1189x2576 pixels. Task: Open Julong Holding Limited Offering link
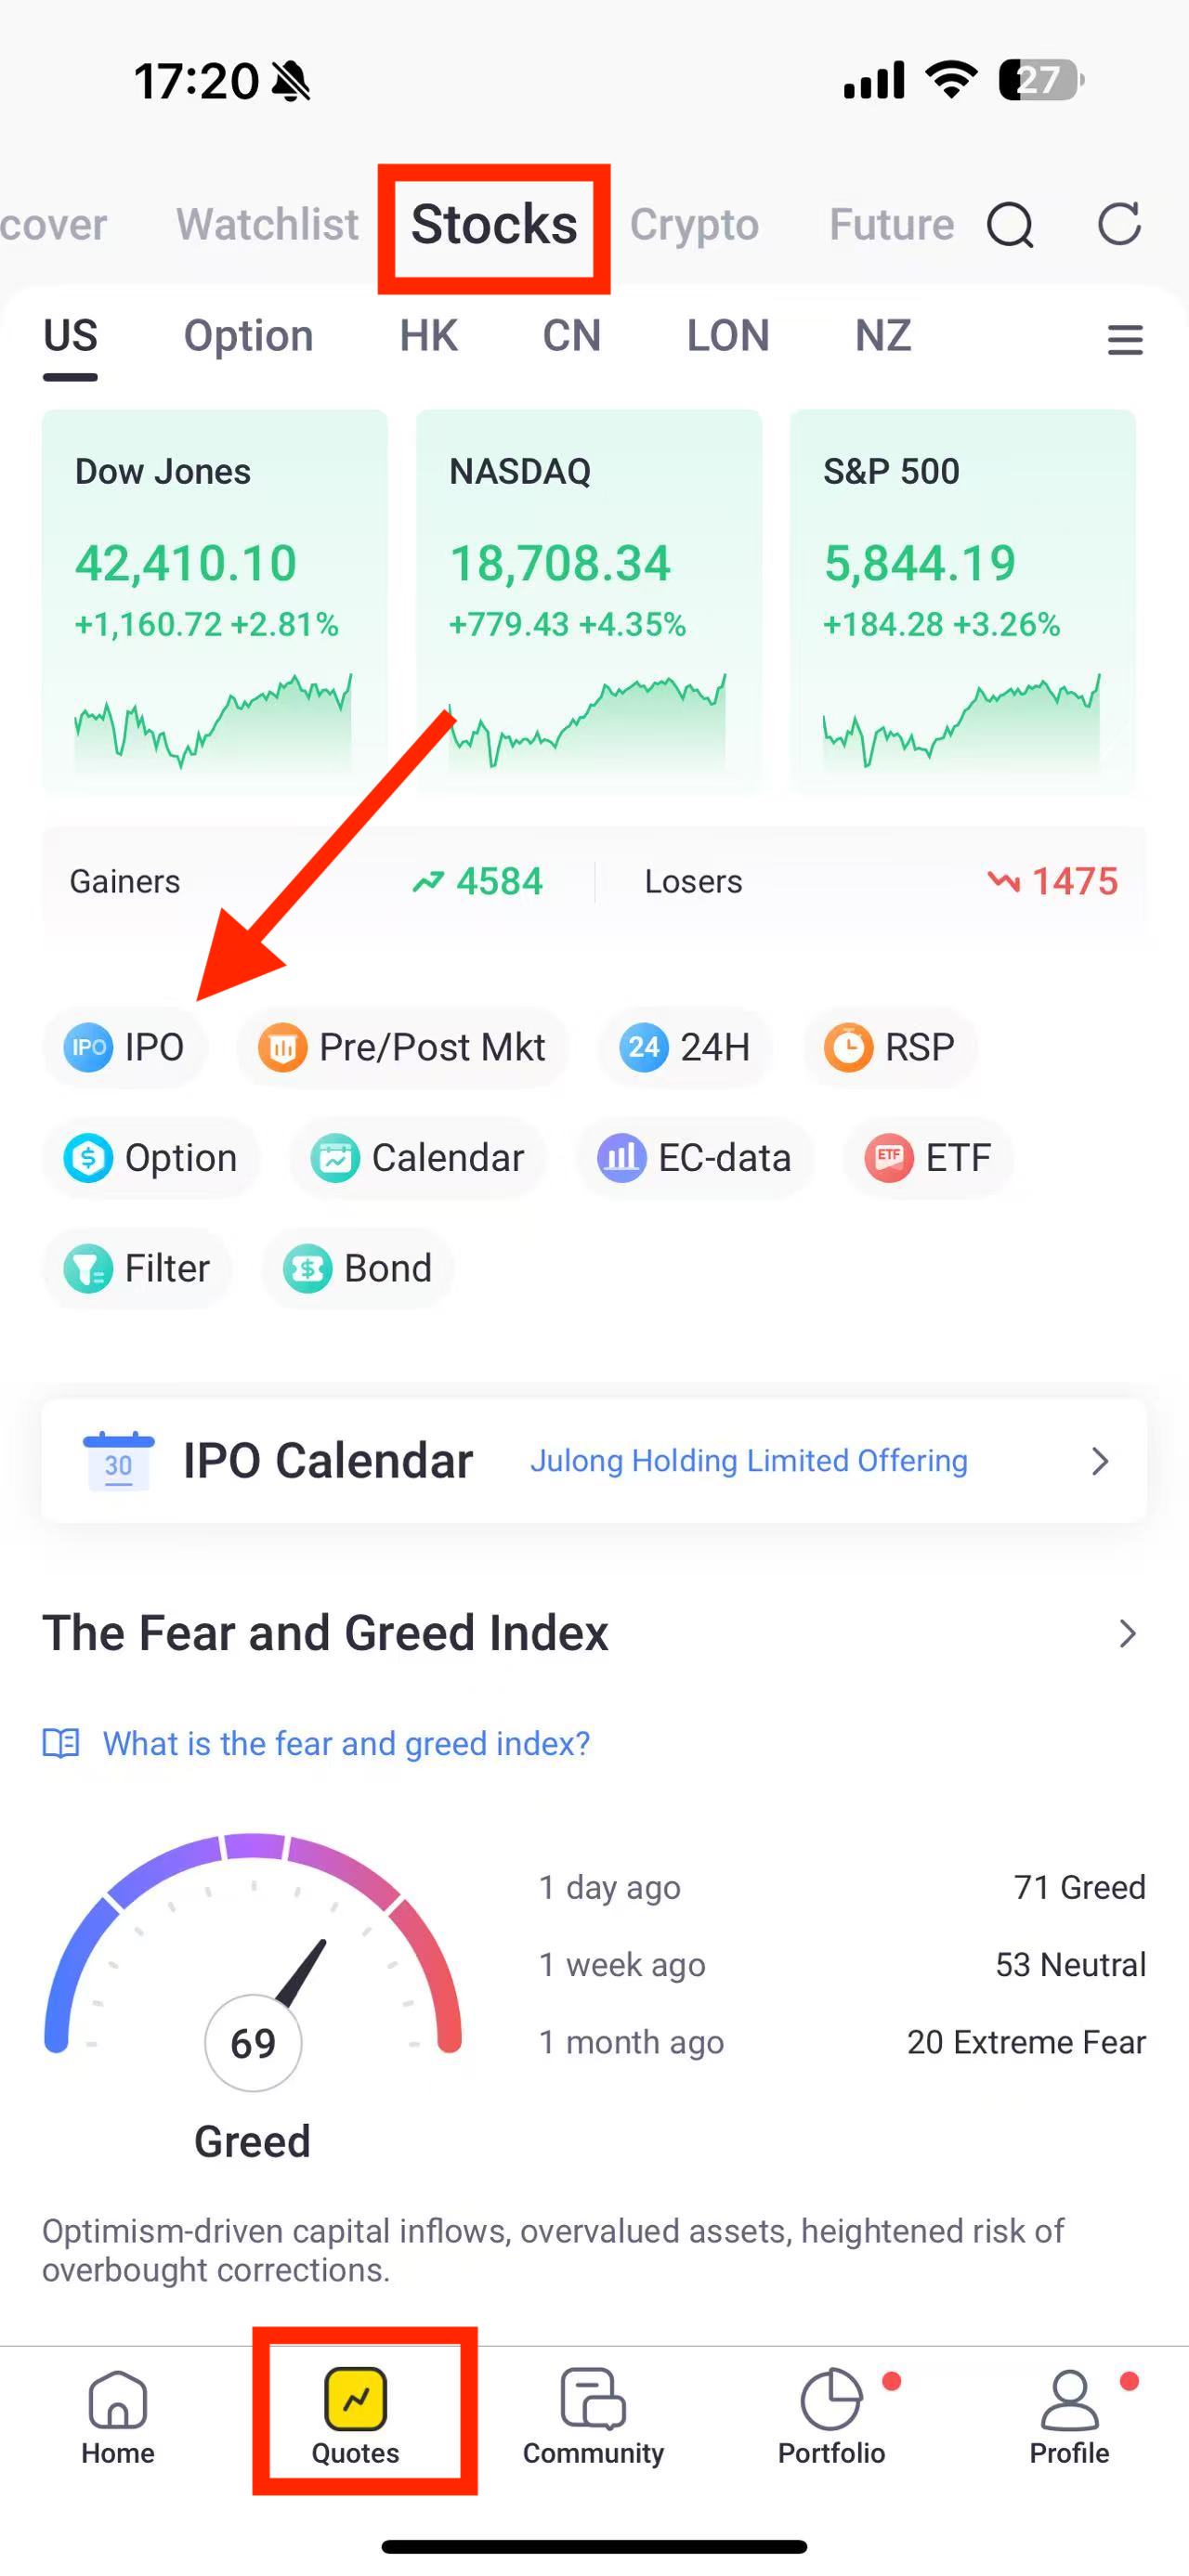pyautogui.click(x=749, y=1461)
